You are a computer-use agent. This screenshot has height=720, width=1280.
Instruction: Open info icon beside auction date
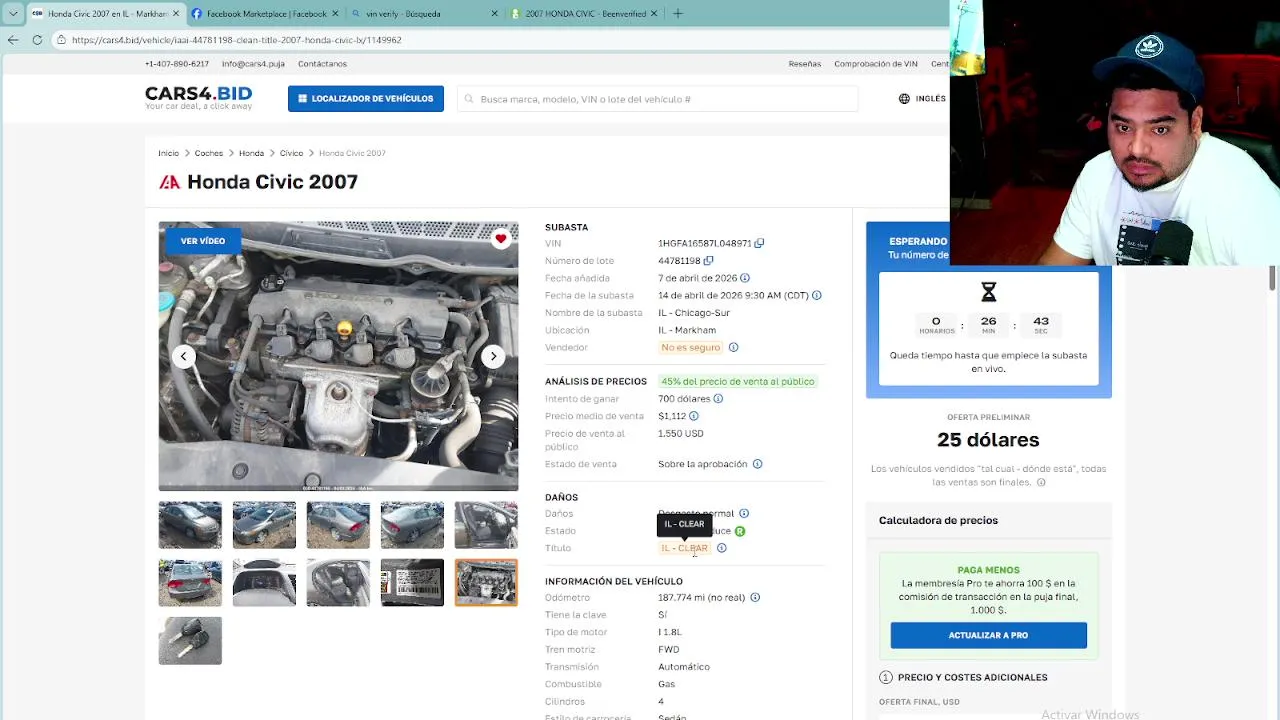817,295
